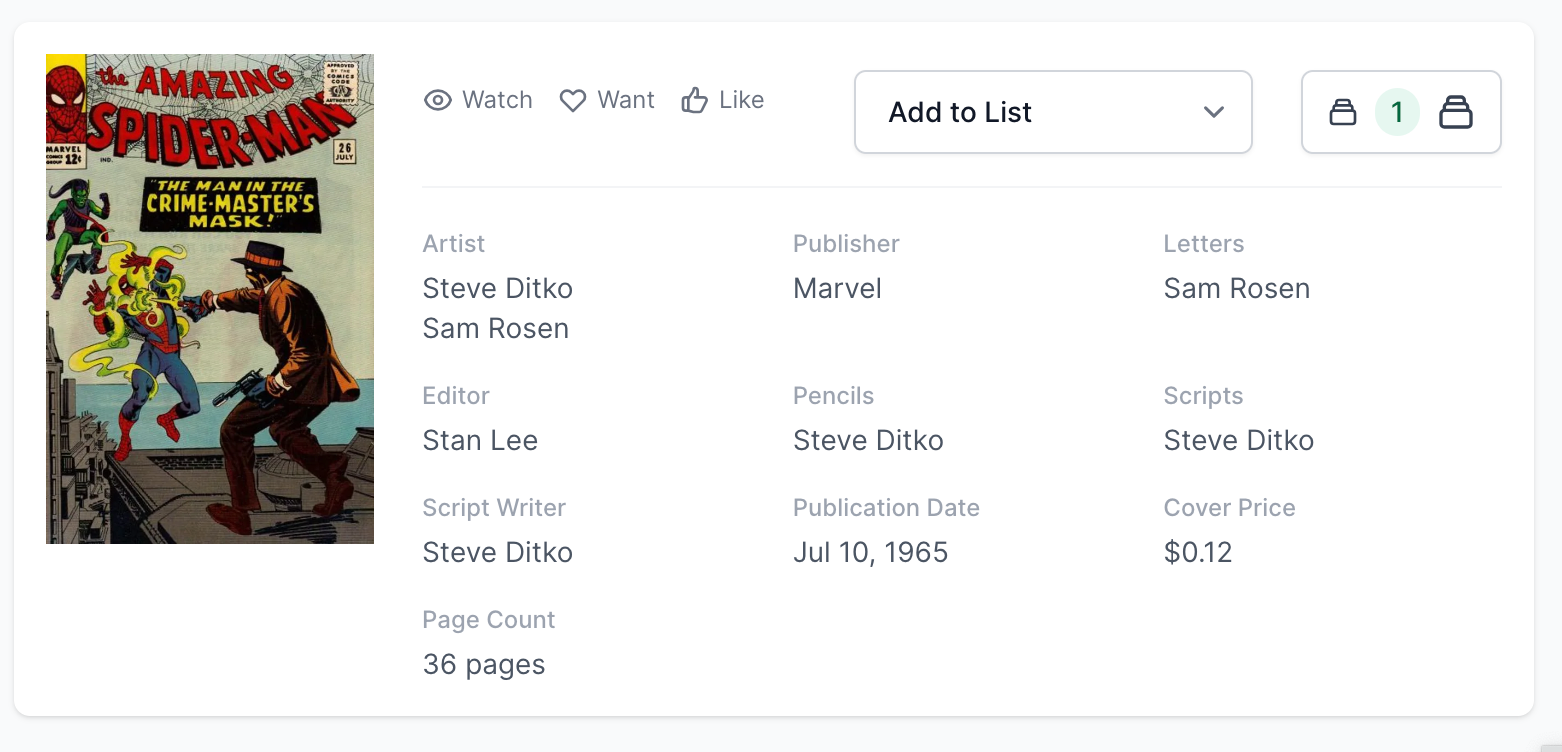Click the smaller stack icon left of count
Image resolution: width=1562 pixels, height=752 pixels.
[1342, 112]
